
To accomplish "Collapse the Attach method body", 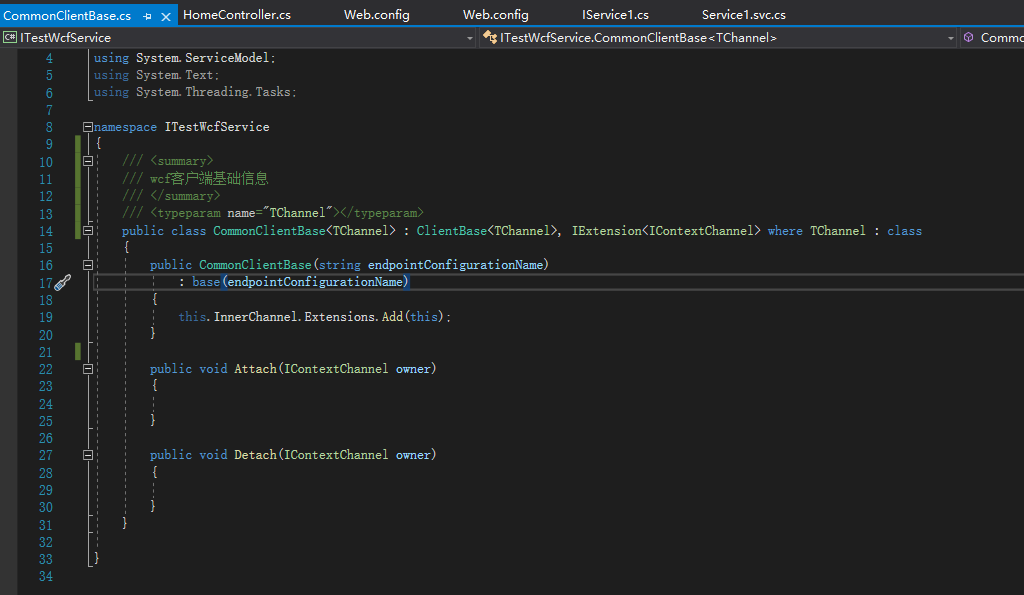I will pyautogui.click(x=88, y=369).
